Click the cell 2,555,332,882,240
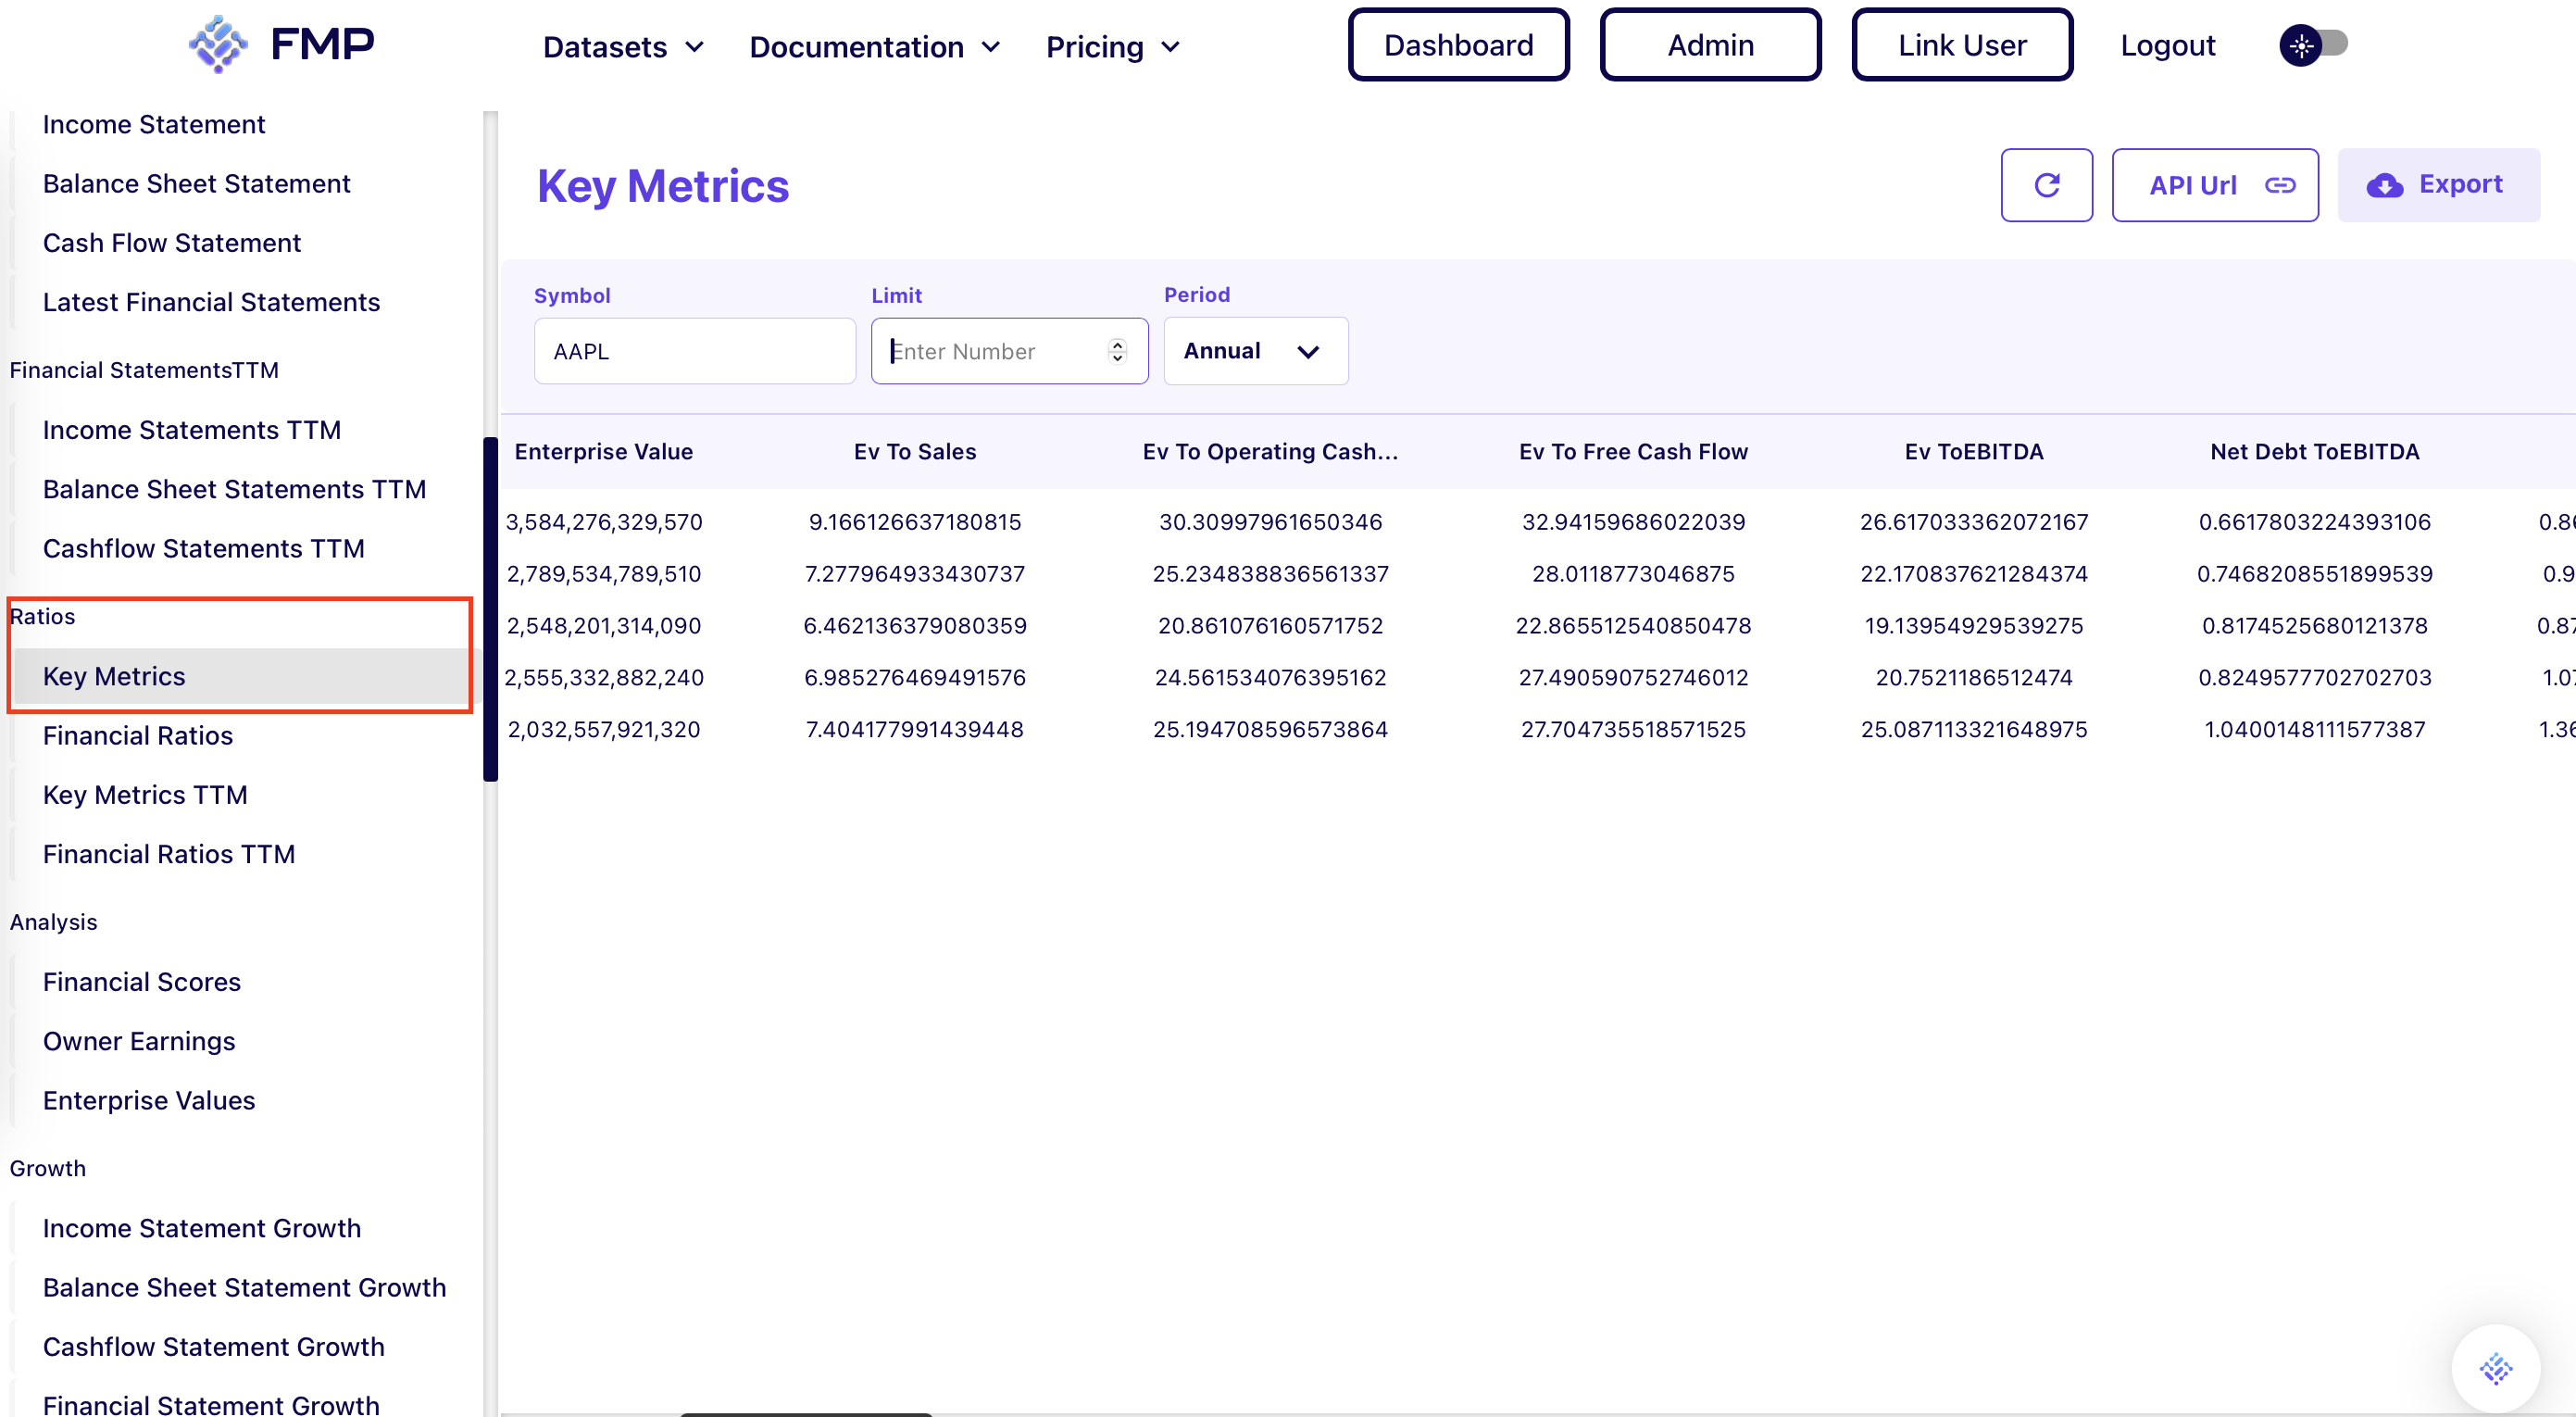The width and height of the screenshot is (2576, 1417). pyautogui.click(x=604, y=678)
